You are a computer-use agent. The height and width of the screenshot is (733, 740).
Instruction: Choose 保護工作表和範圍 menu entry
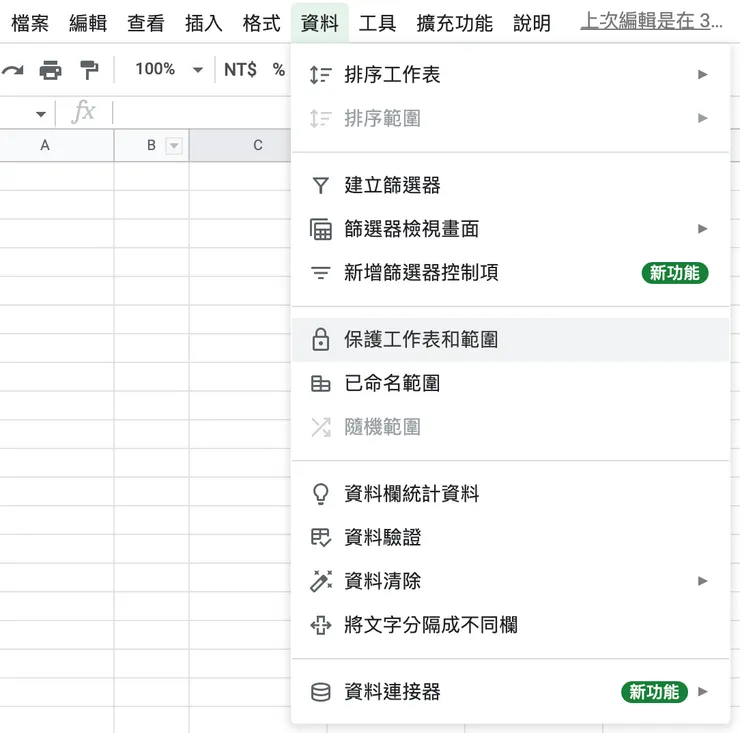[510, 339]
